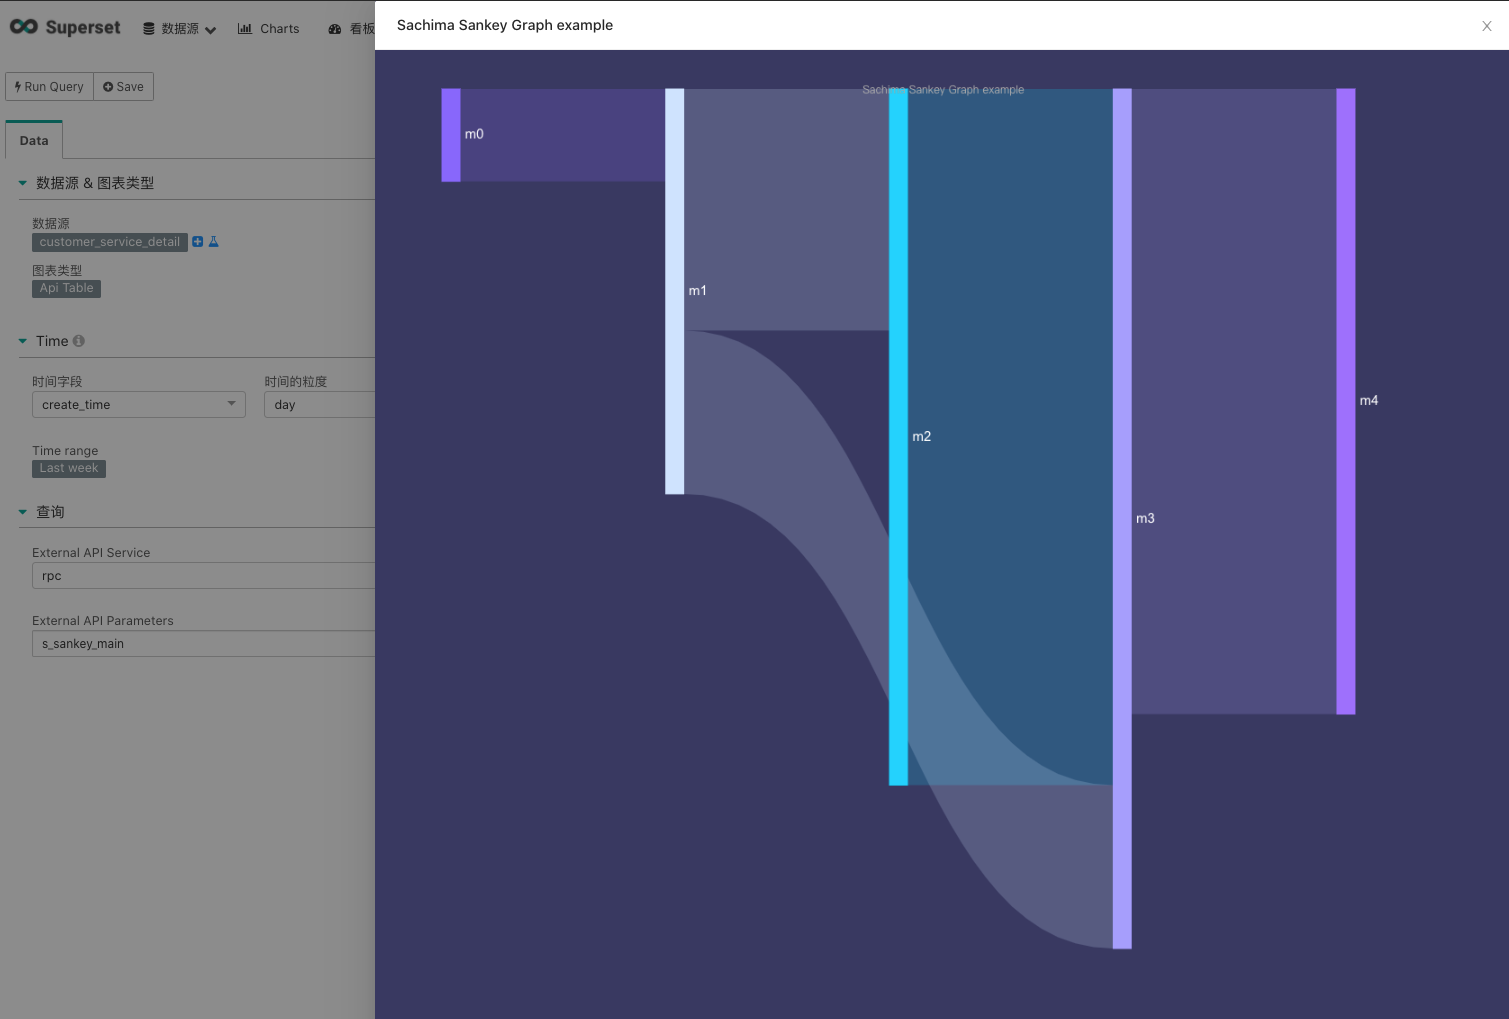Click the cyan m2 node bar
The width and height of the screenshot is (1509, 1019).
click(899, 437)
